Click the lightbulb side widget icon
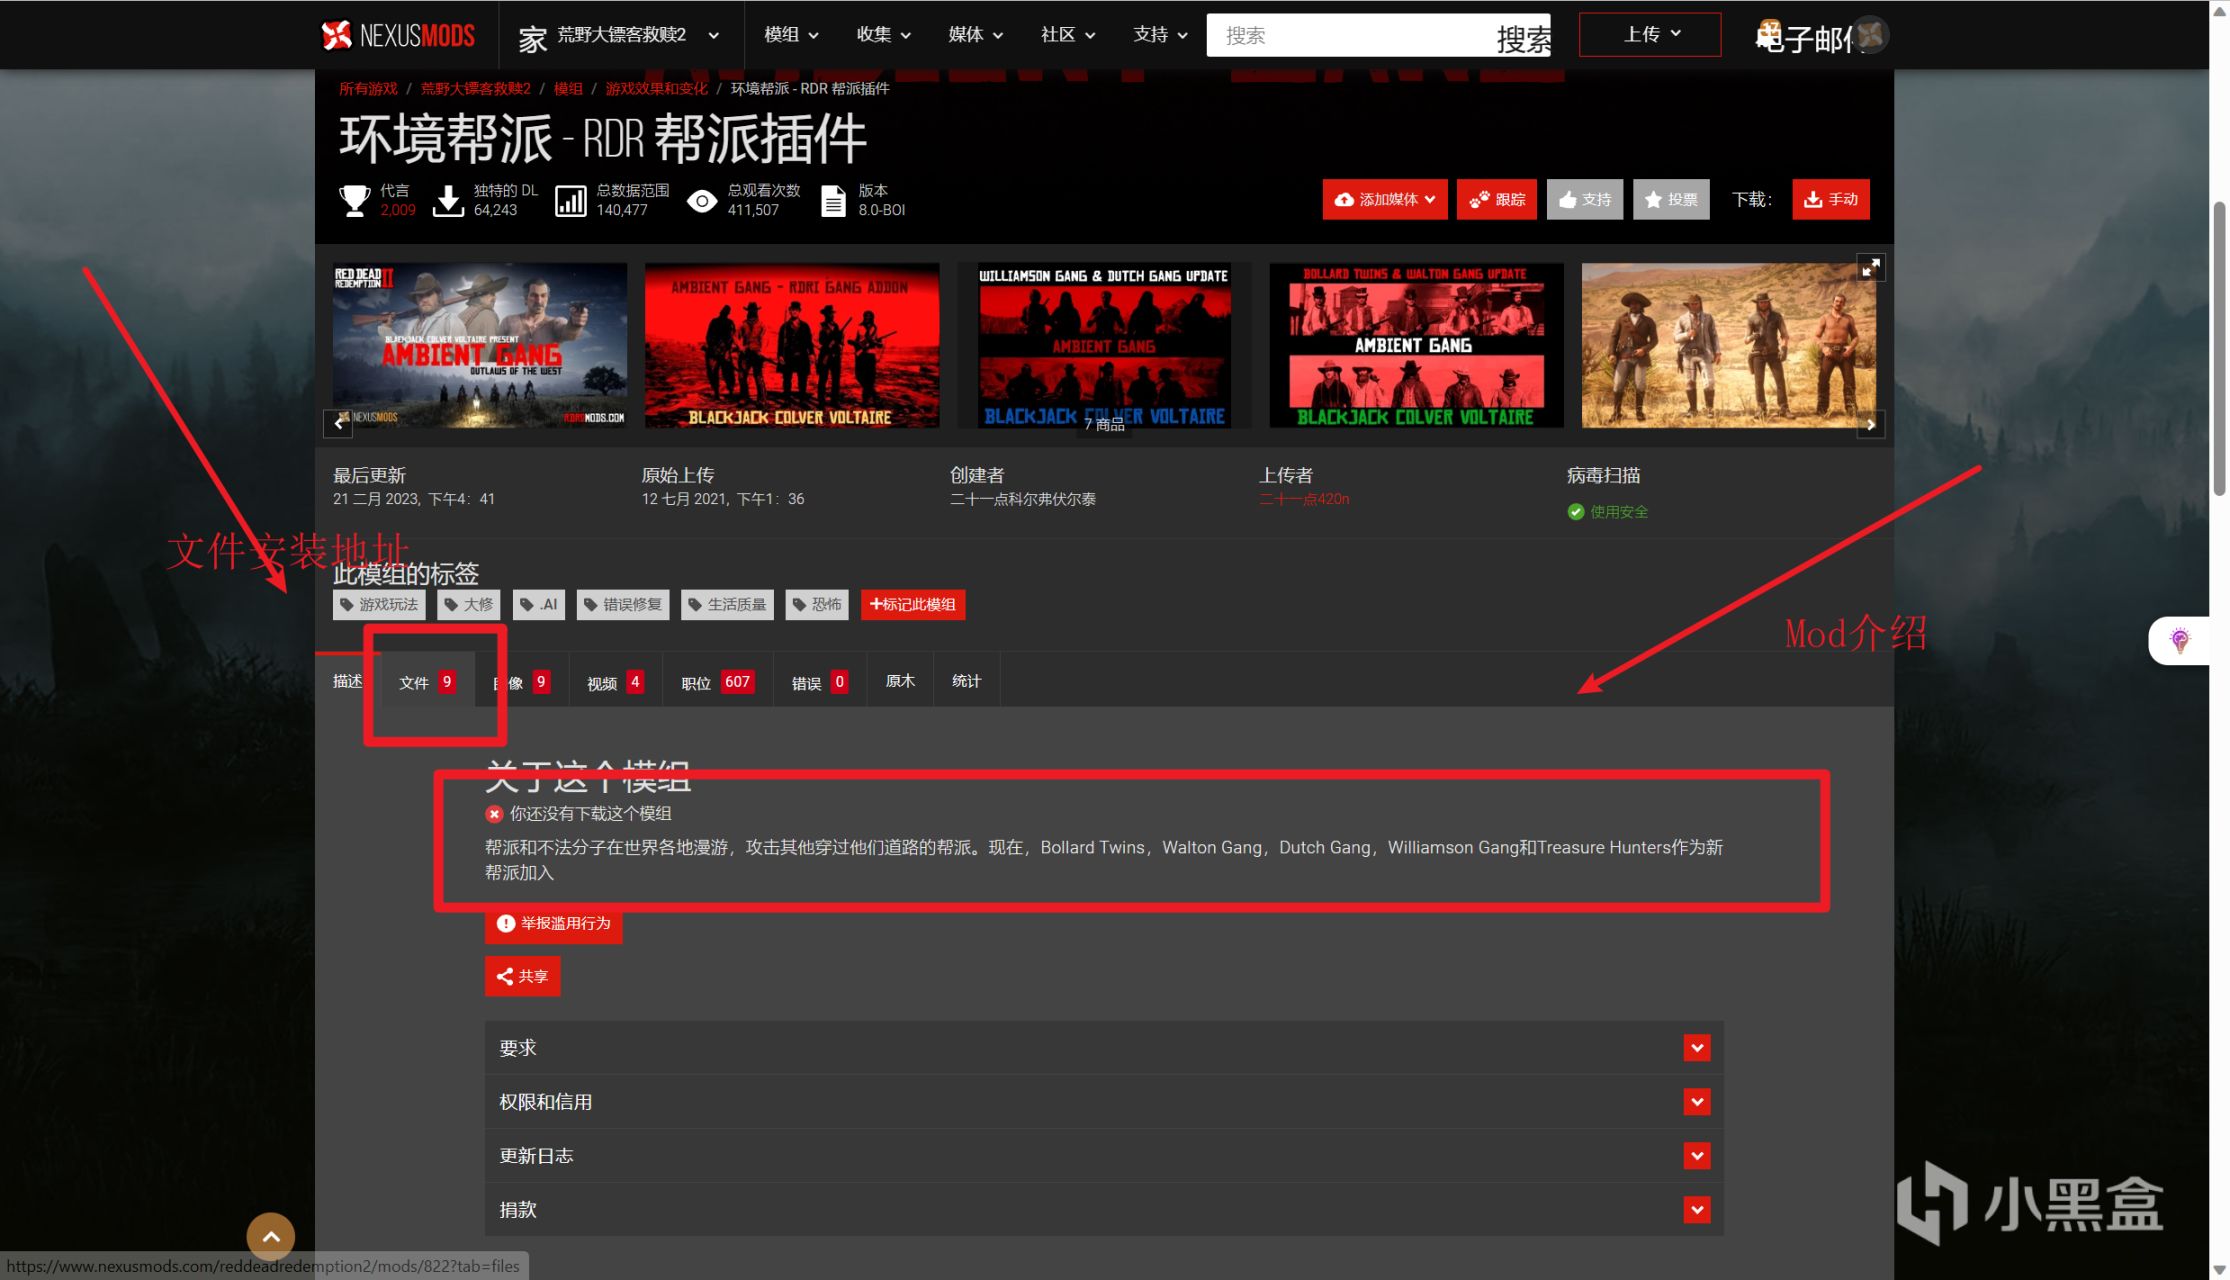2230x1280 pixels. [x=2179, y=640]
